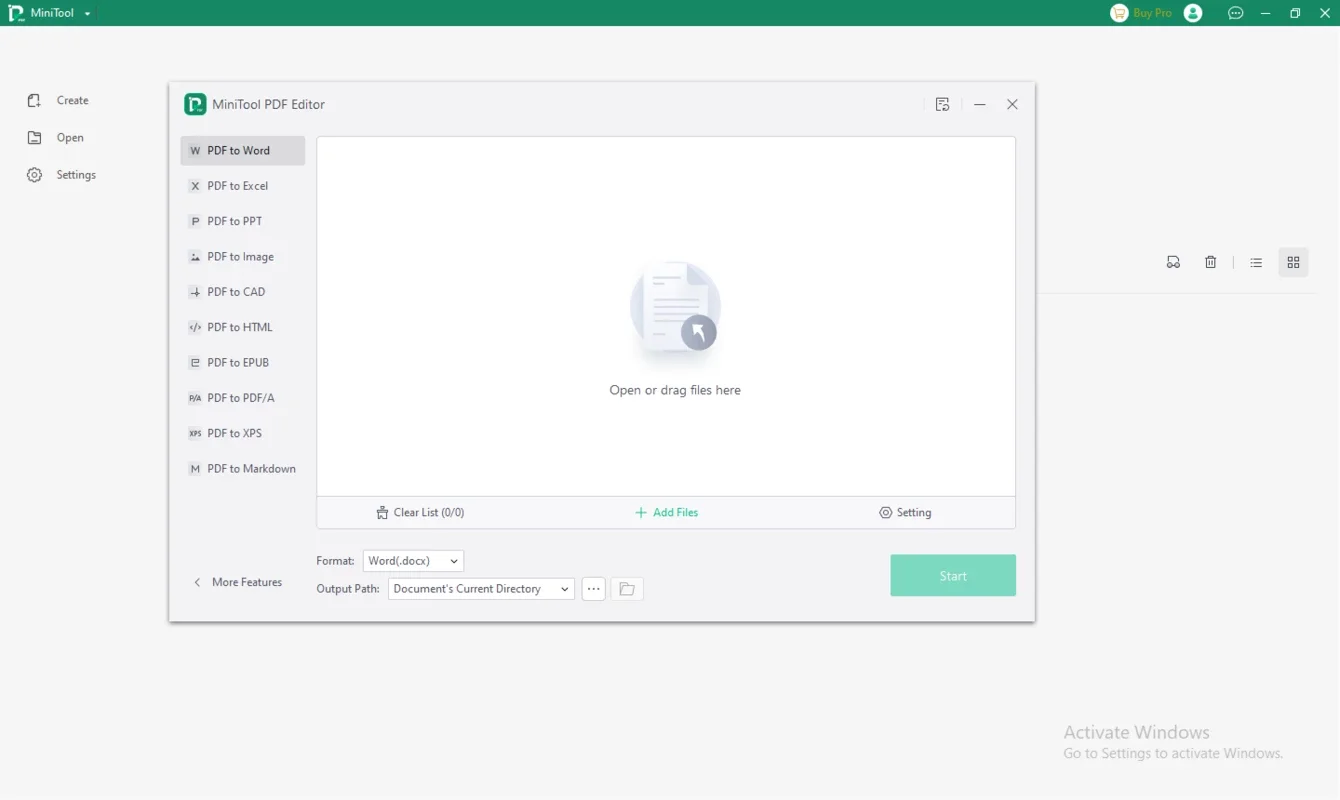Image resolution: width=1340 pixels, height=800 pixels.
Task: Select PDF to PPT conversion
Action: click(243, 221)
